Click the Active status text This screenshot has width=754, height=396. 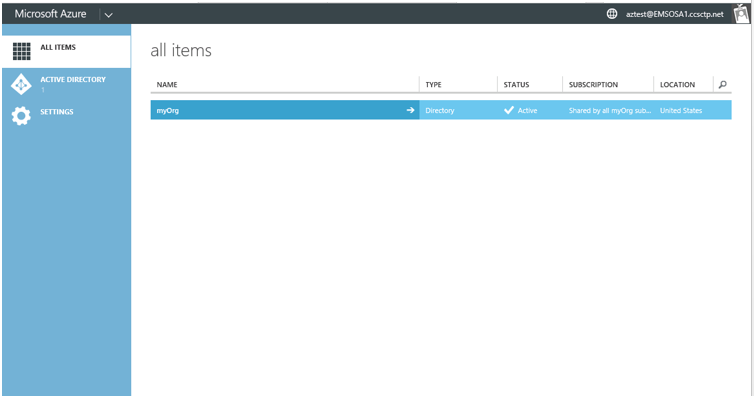[528, 111]
